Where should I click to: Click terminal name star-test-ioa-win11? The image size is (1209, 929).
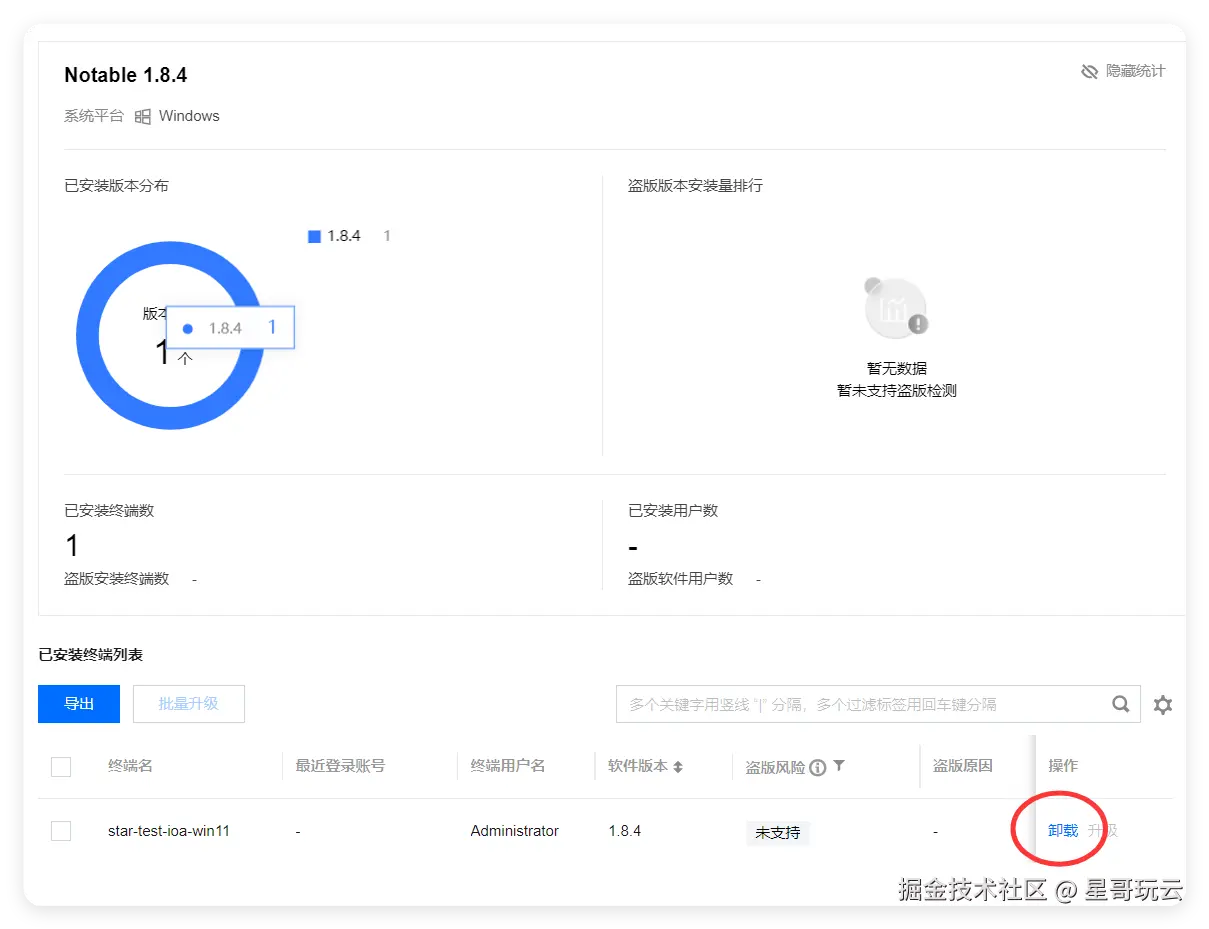169,831
